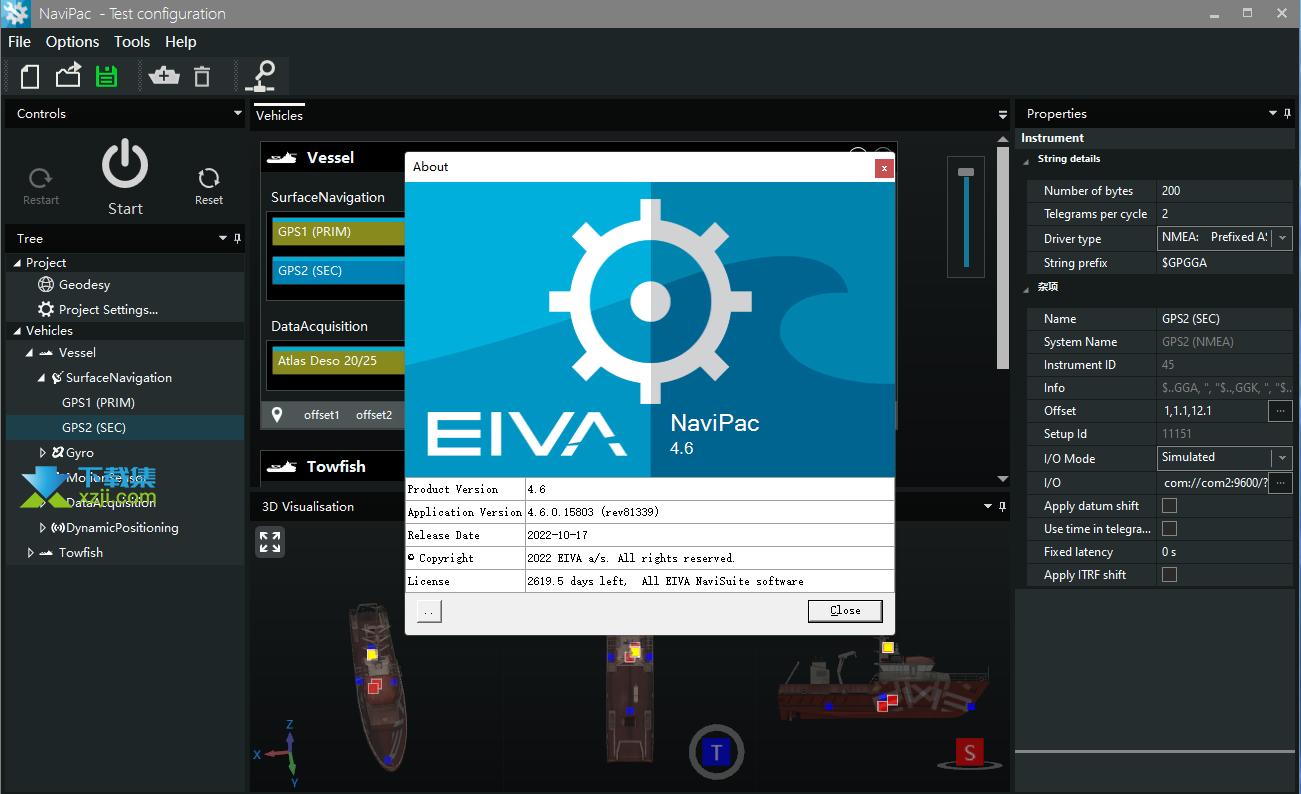Image resolution: width=1301 pixels, height=794 pixels.
Task: Save the configuration with the green disk icon
Action: (106, 76)
